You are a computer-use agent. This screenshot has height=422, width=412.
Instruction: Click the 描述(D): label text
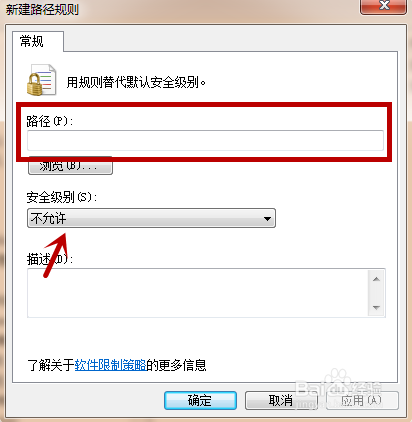[50, 259]
